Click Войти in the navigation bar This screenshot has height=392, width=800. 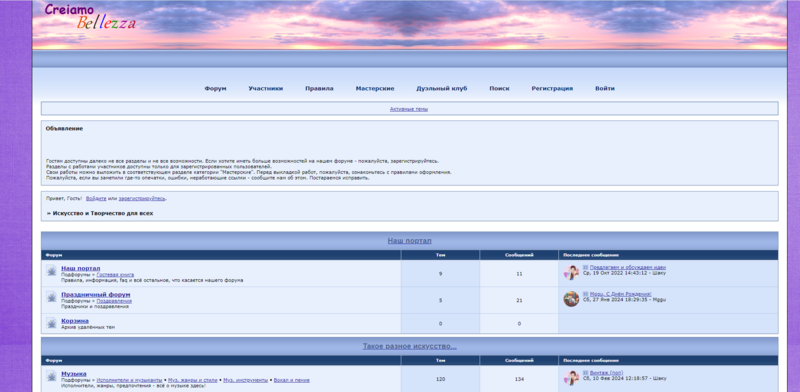point(605,88)
